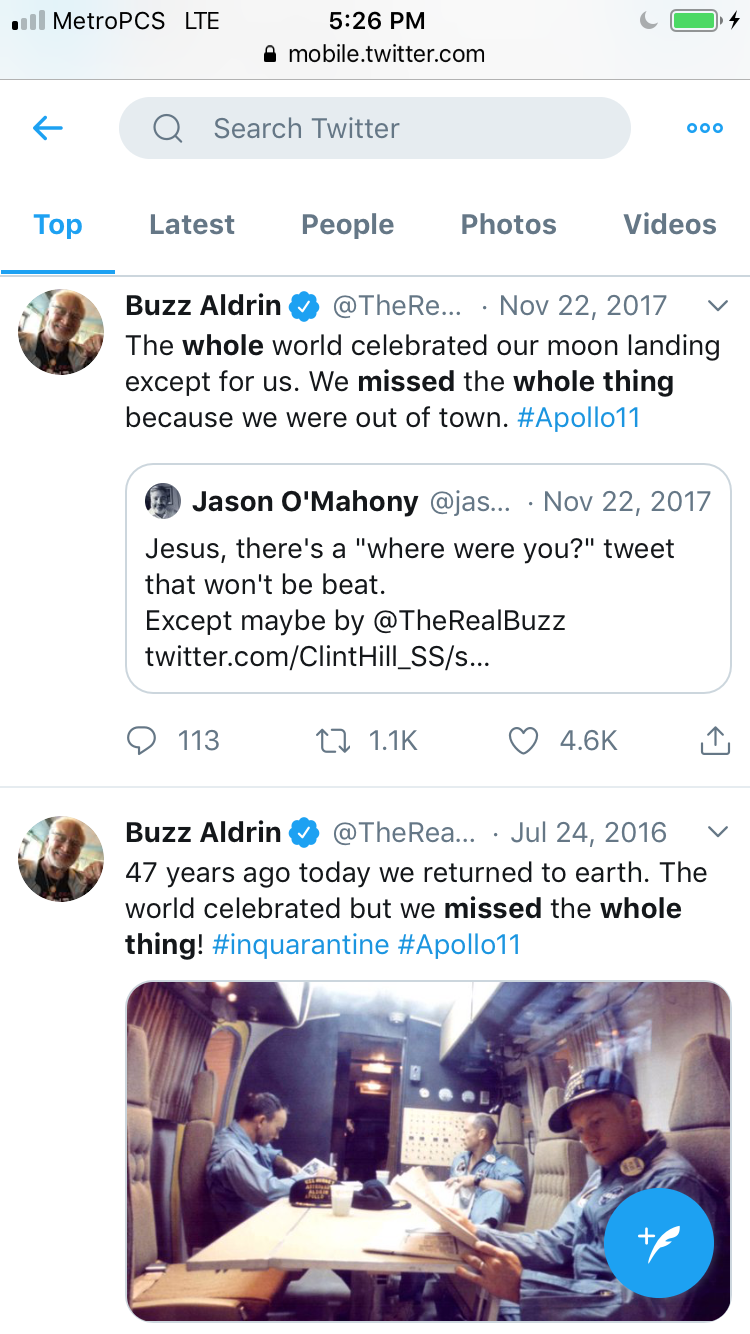Tap Buzz Aldrin's avatar on the first tweet

coord(61,333)
